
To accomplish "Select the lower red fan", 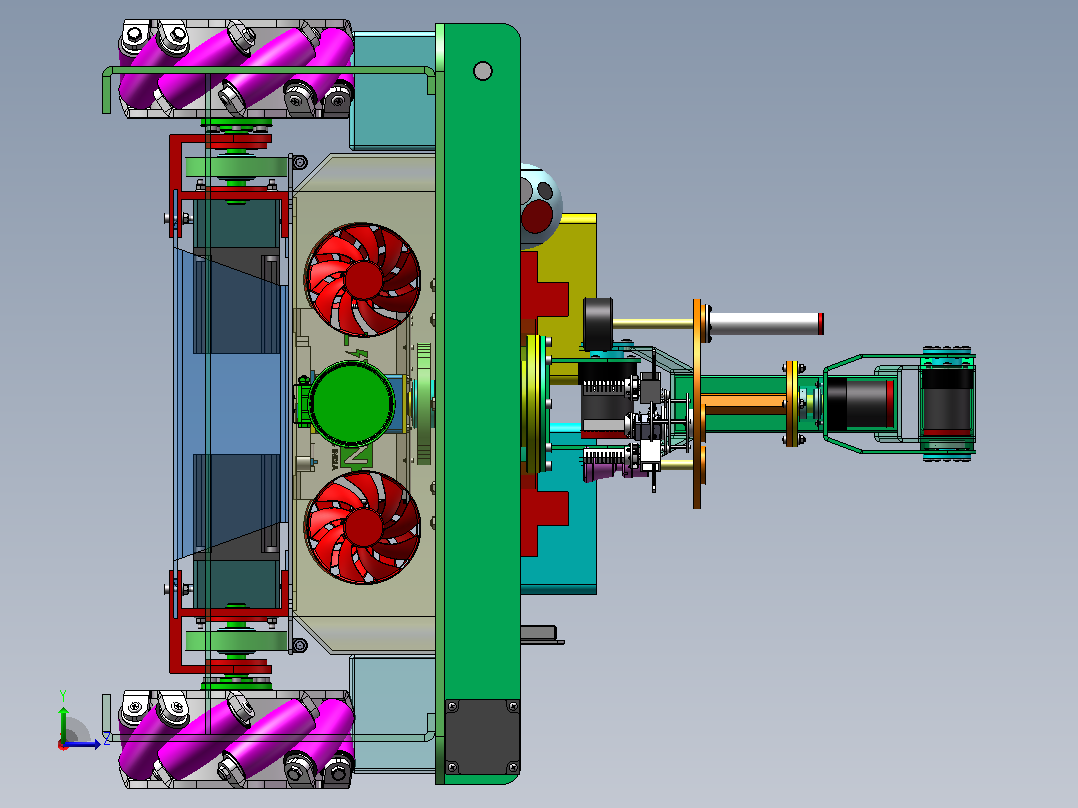I will pos(362,527).
